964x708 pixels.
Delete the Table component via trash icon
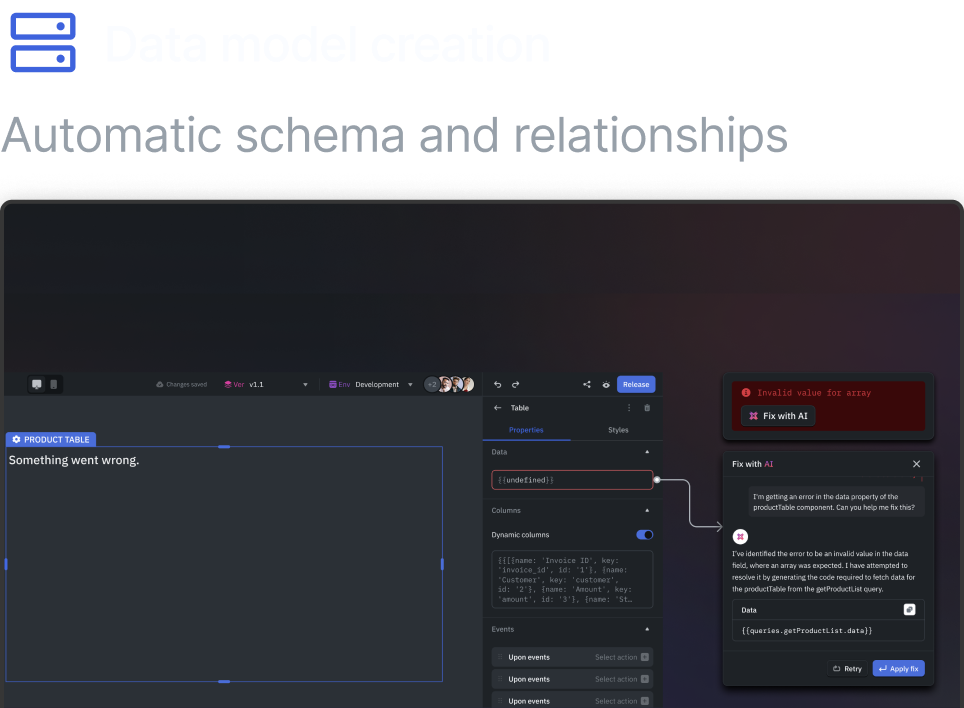[x=647, y=408]
